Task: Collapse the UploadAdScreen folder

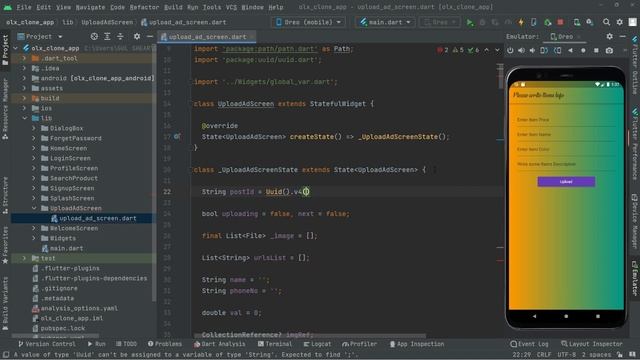Action: point(34,208)
